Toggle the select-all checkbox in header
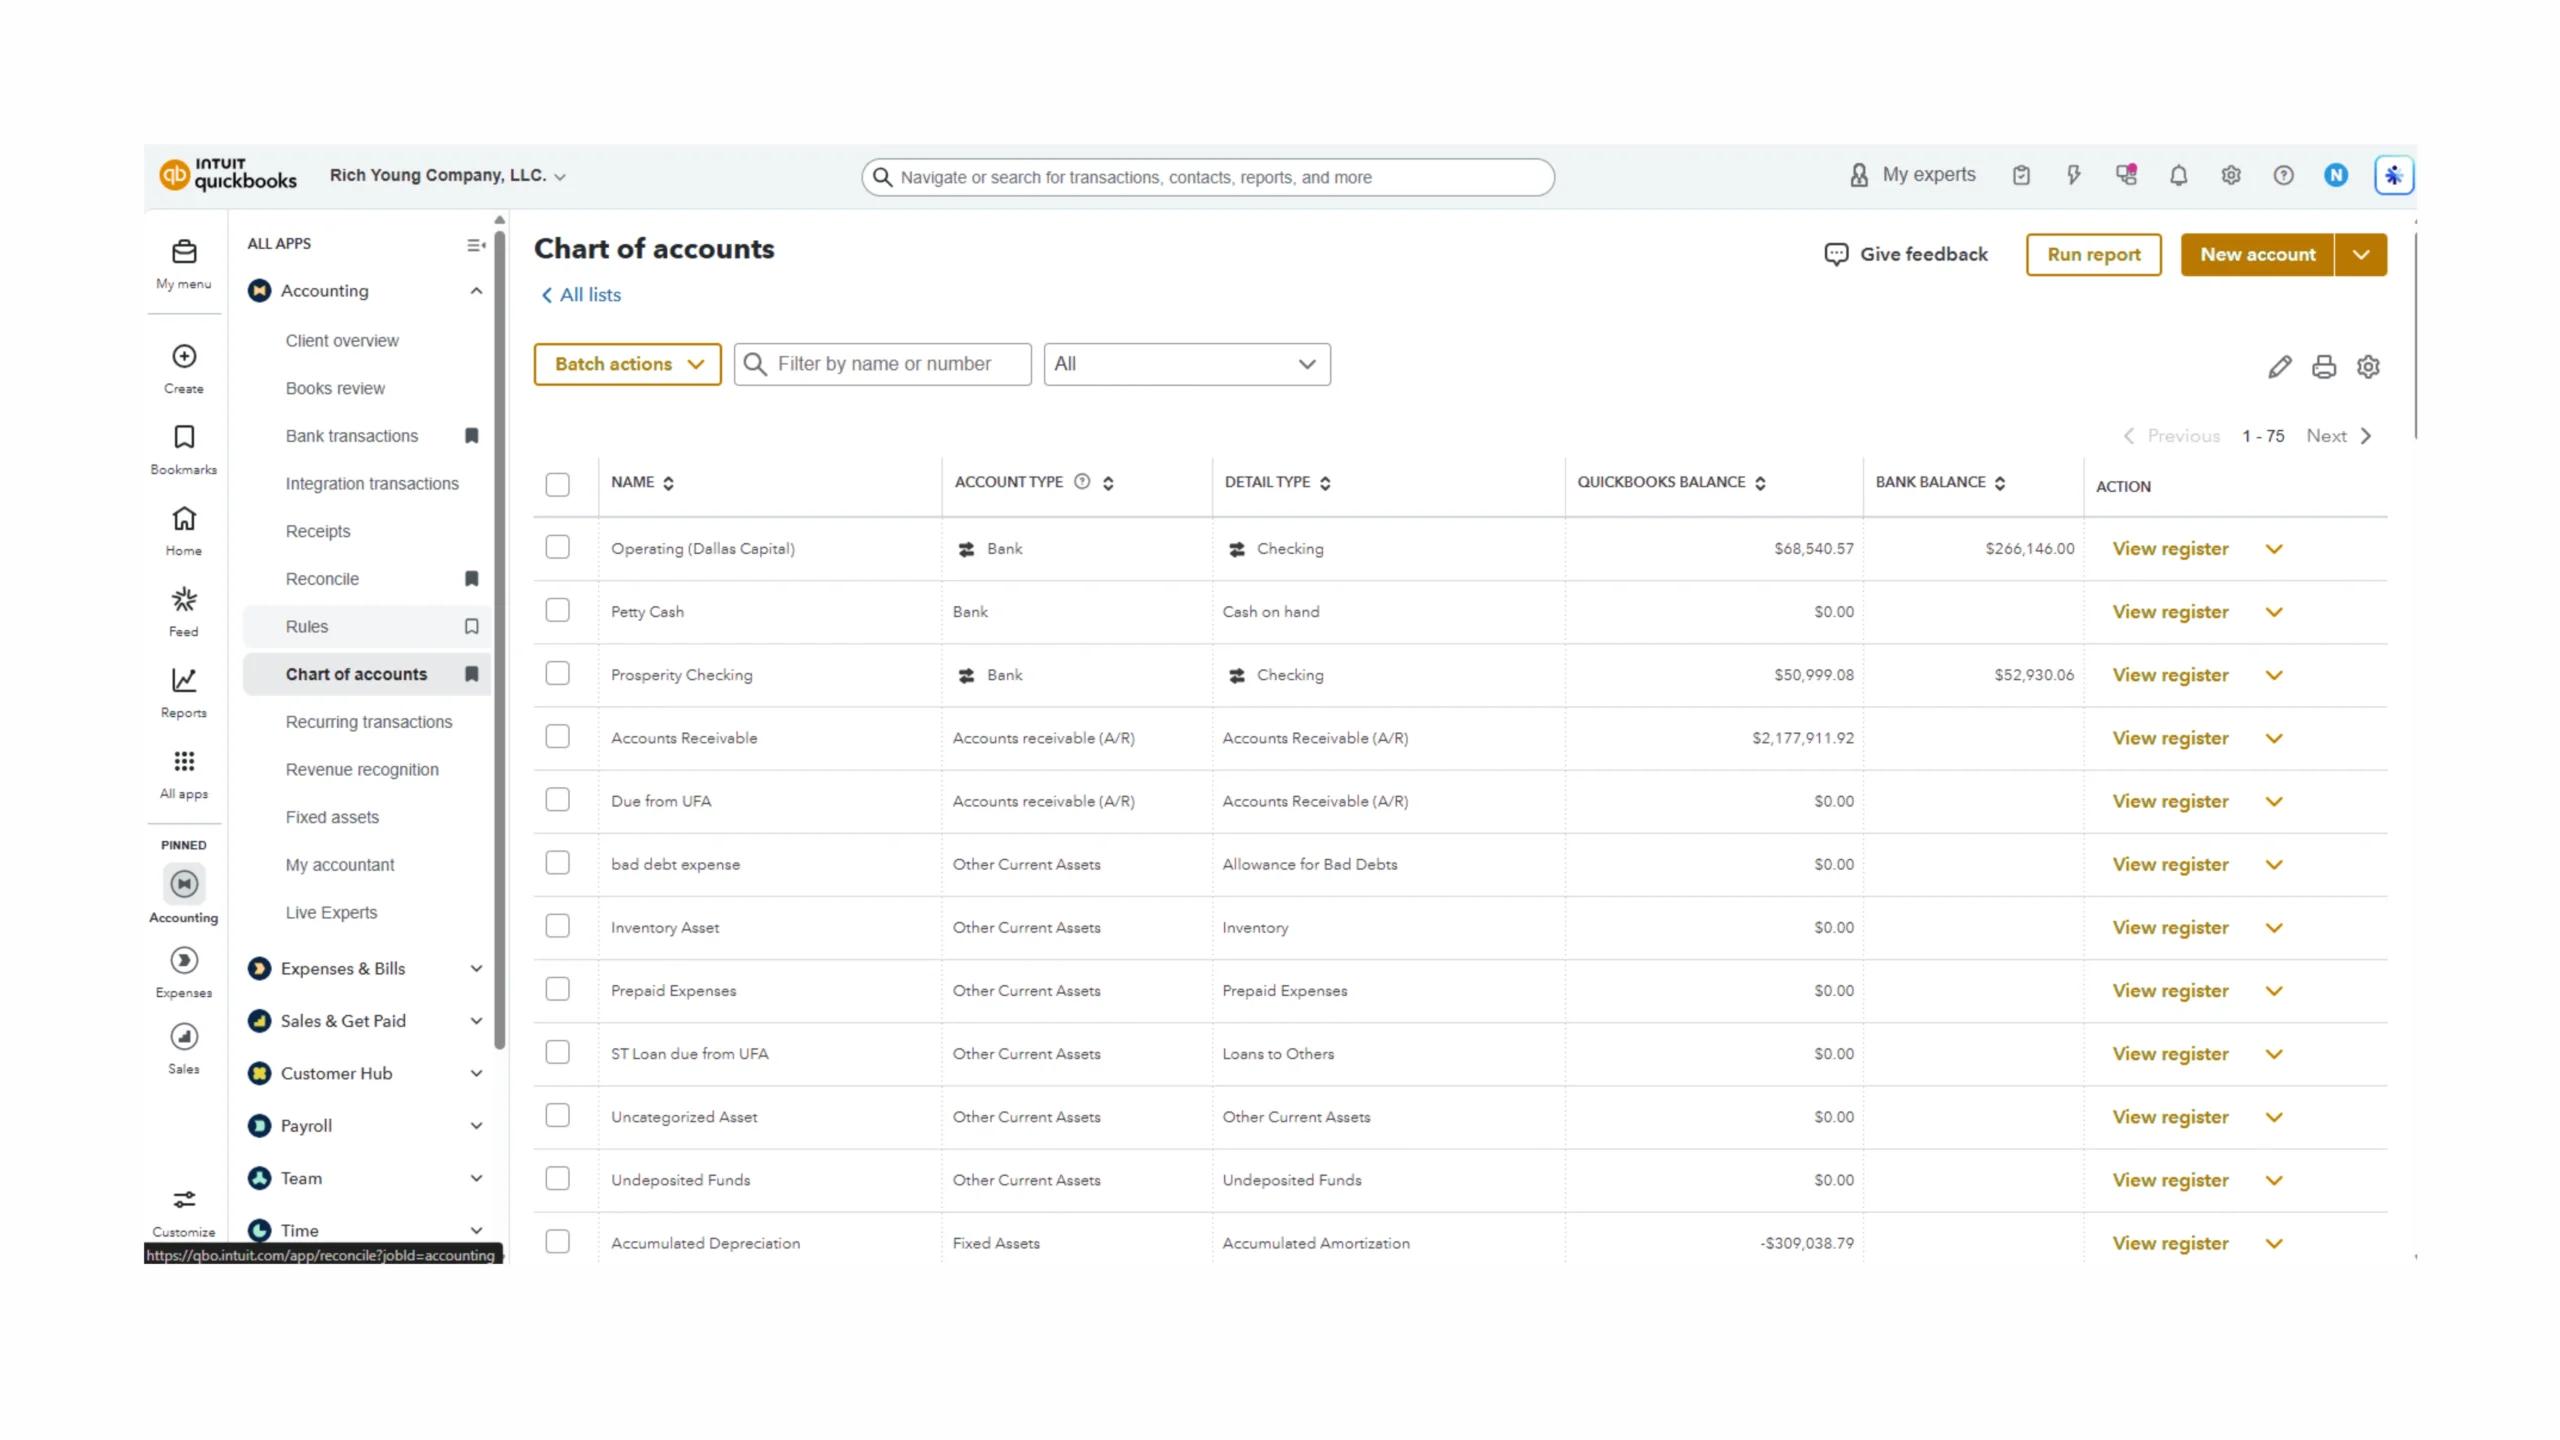The width and height of the screenshot is (2560, 1440). click(557, 485)
